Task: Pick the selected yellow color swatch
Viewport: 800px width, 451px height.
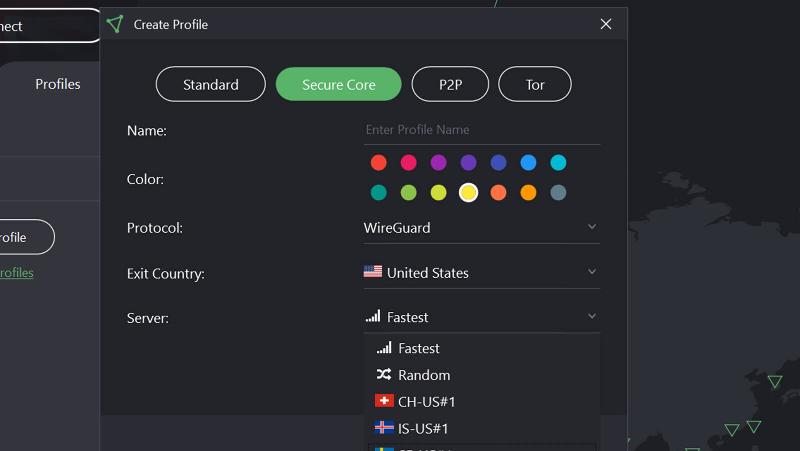Action: (x=468, y=192)
